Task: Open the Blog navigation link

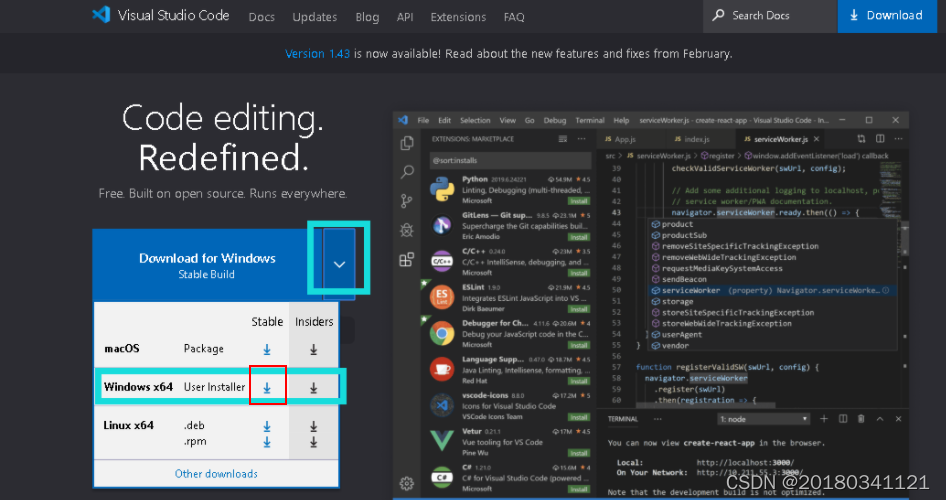Action: (367, 17)
